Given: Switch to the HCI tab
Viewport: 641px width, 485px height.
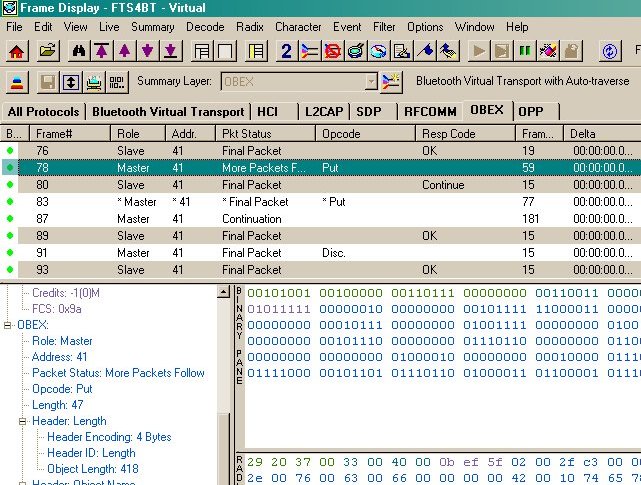Looking at the screenshot, I should click(275, 112).
